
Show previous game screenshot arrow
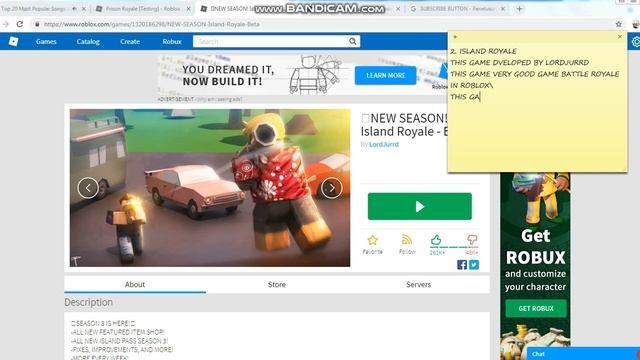[x=88, y=188]
